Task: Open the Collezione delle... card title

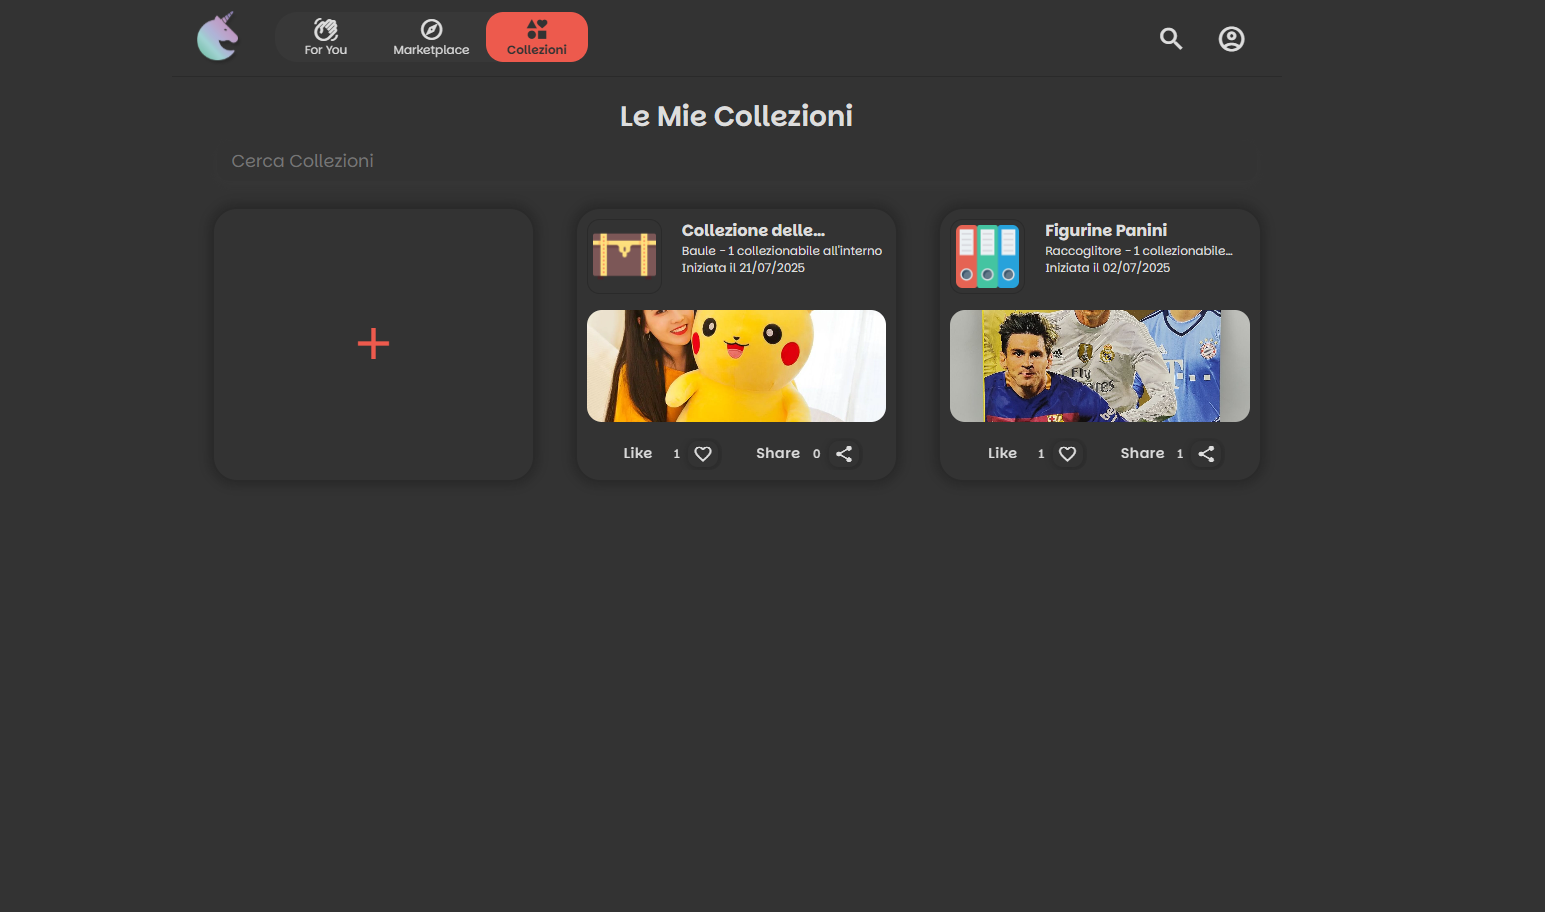Action: [753, 230]
